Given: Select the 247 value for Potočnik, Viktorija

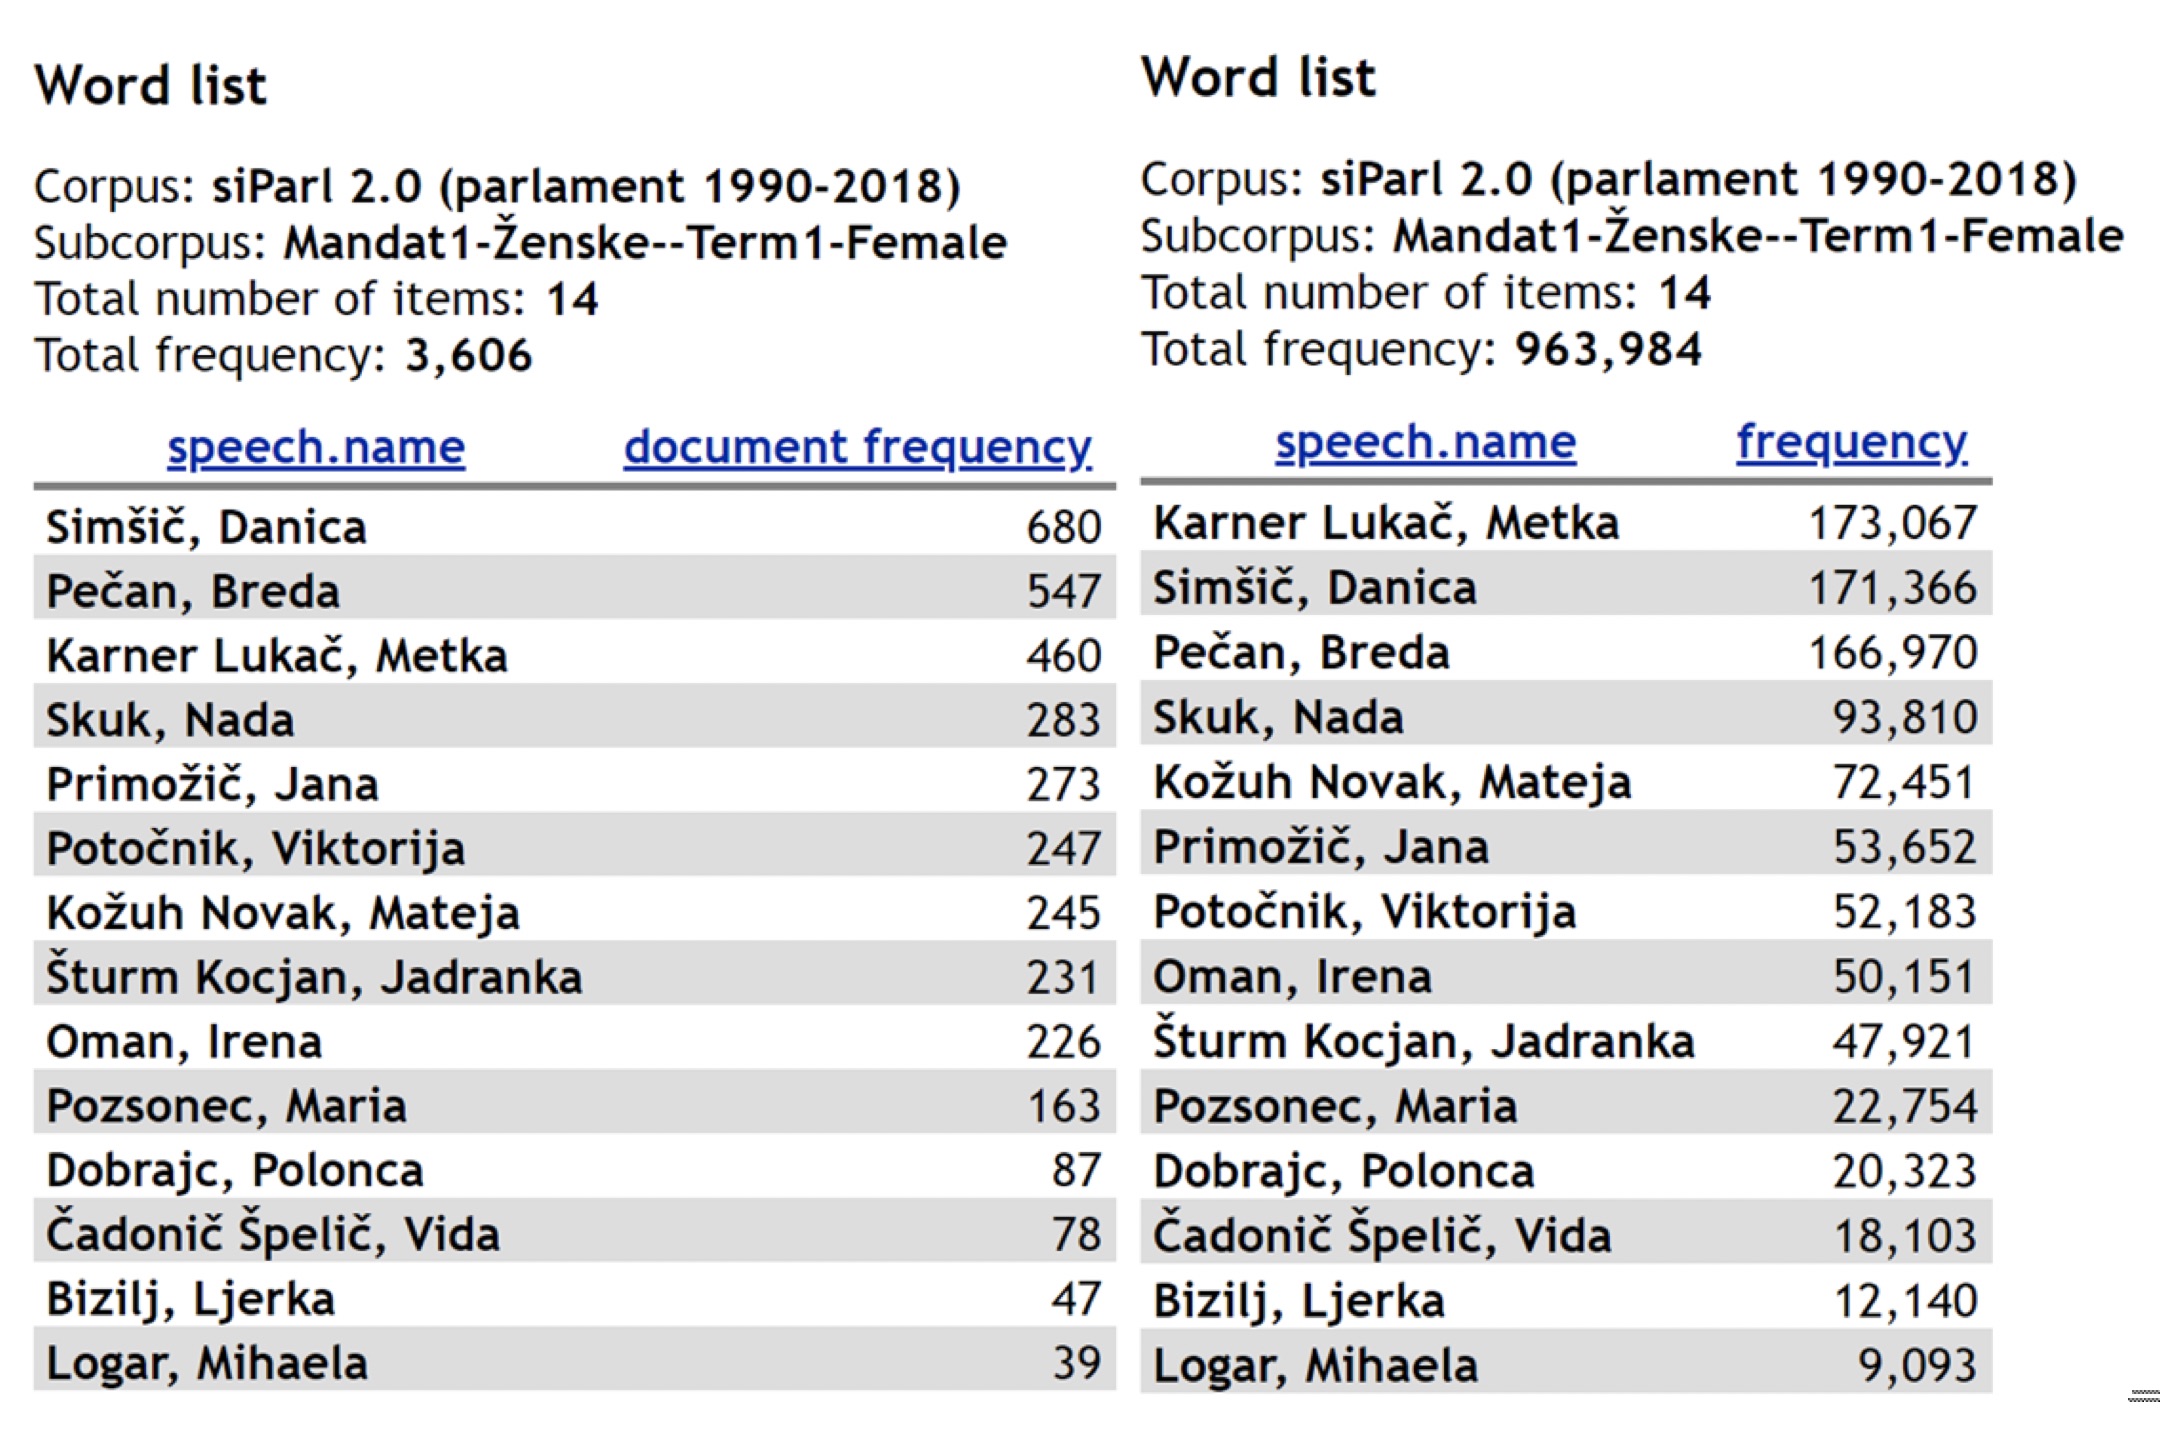Looking at the screenshot, I should coord(1063,849).
